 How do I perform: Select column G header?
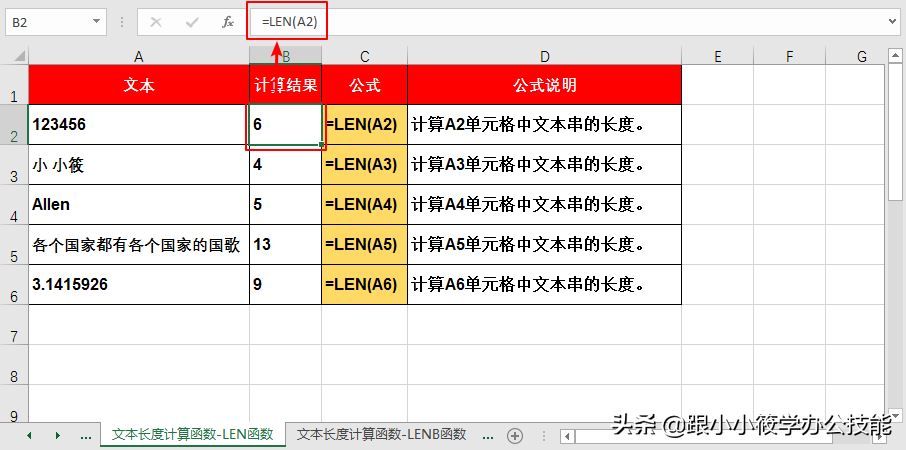point(862,56)
